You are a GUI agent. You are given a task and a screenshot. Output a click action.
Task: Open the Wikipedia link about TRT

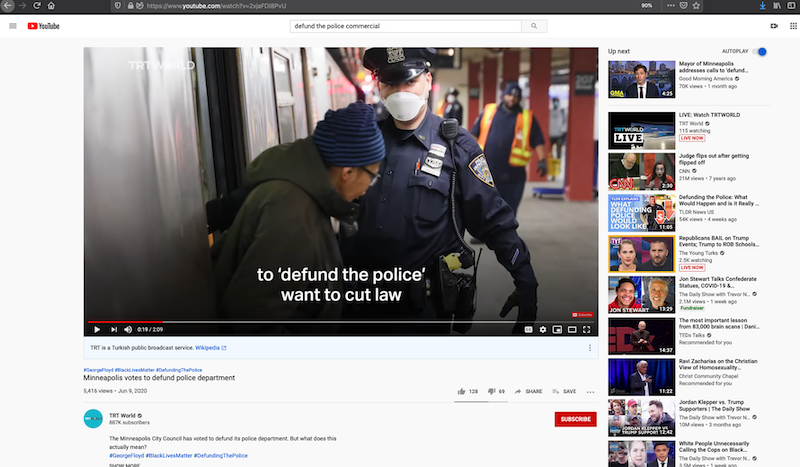[210, 348]
